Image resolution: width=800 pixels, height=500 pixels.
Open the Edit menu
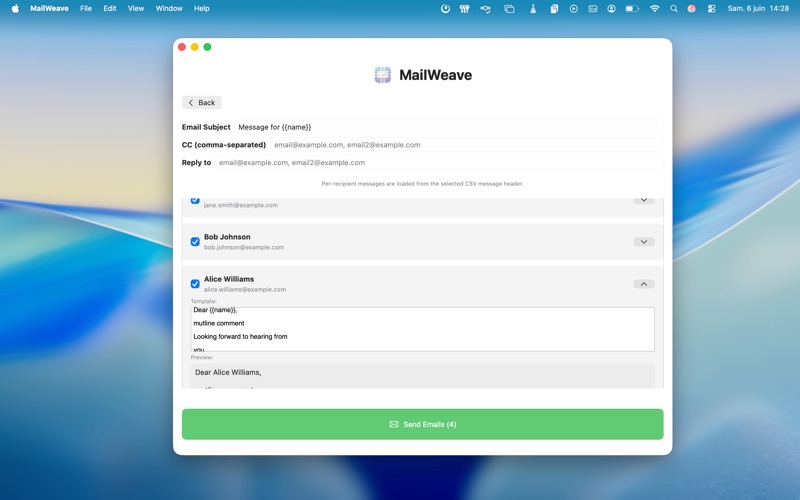point(110,8)
